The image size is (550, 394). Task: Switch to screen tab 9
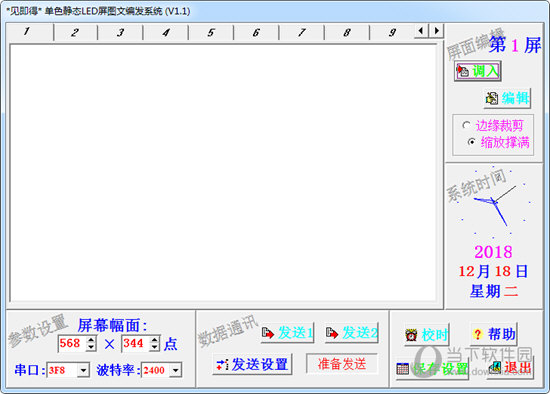coord(392,33)
